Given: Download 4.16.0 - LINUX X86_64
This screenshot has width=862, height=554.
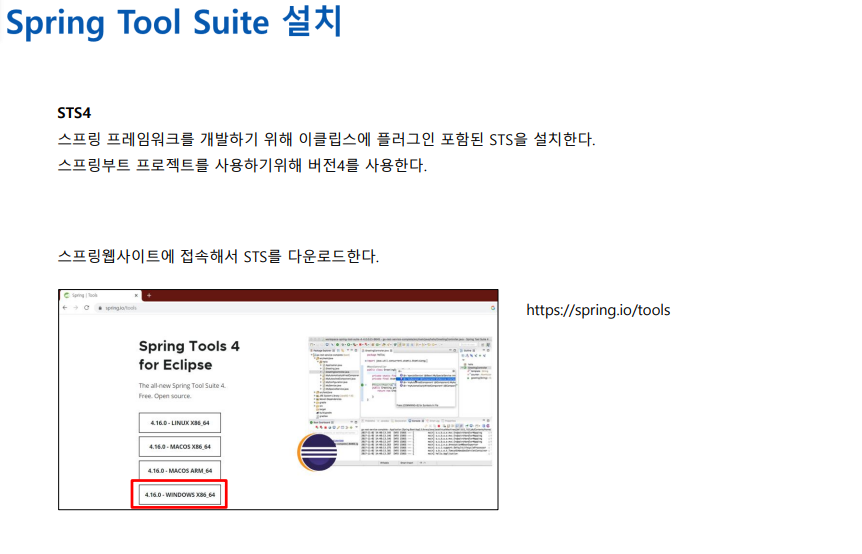Looking at the screenshot, I should tap(180, 423).
